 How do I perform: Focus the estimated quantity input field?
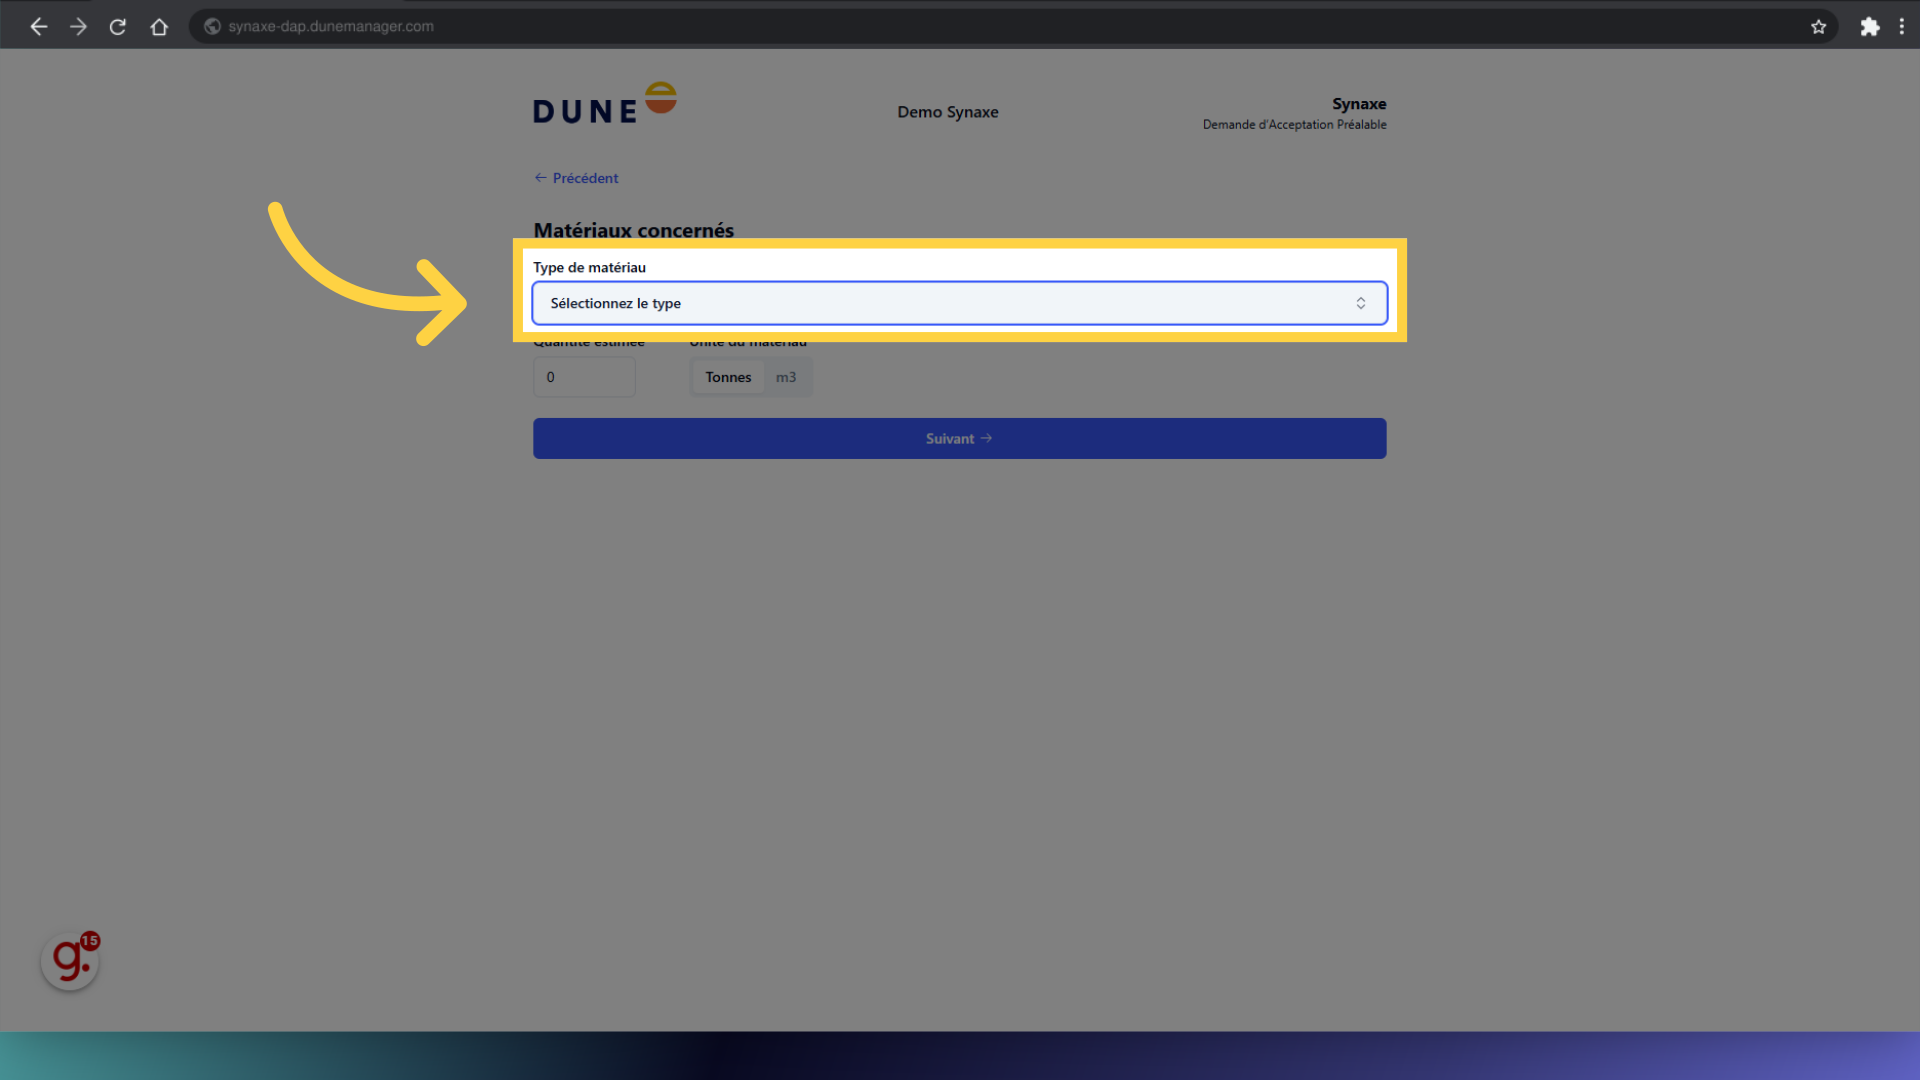point(584,377)
